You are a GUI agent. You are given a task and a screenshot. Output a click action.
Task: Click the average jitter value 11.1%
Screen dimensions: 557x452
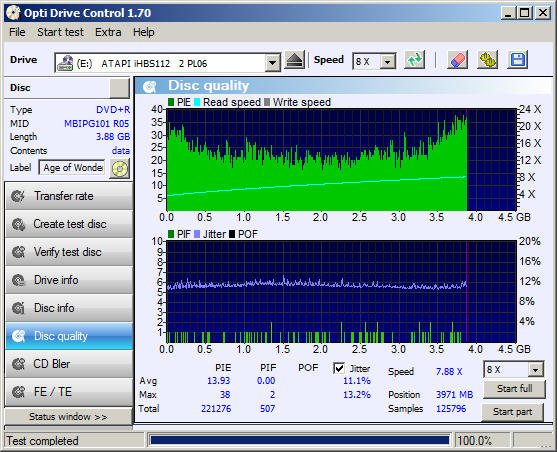pyautogui.click(x=357, y=381)
